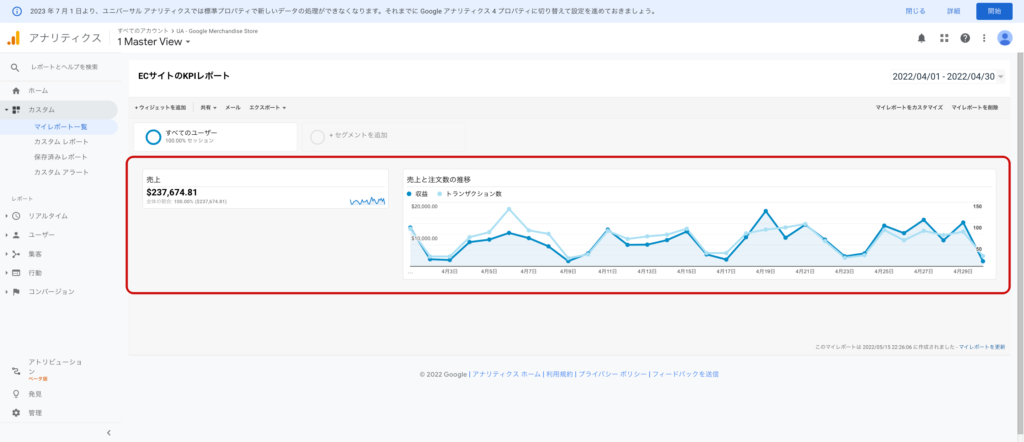Viewport: 1024px width, 442px height.
Task: Click +ウィジェットを追加
Action: (160, 107)
